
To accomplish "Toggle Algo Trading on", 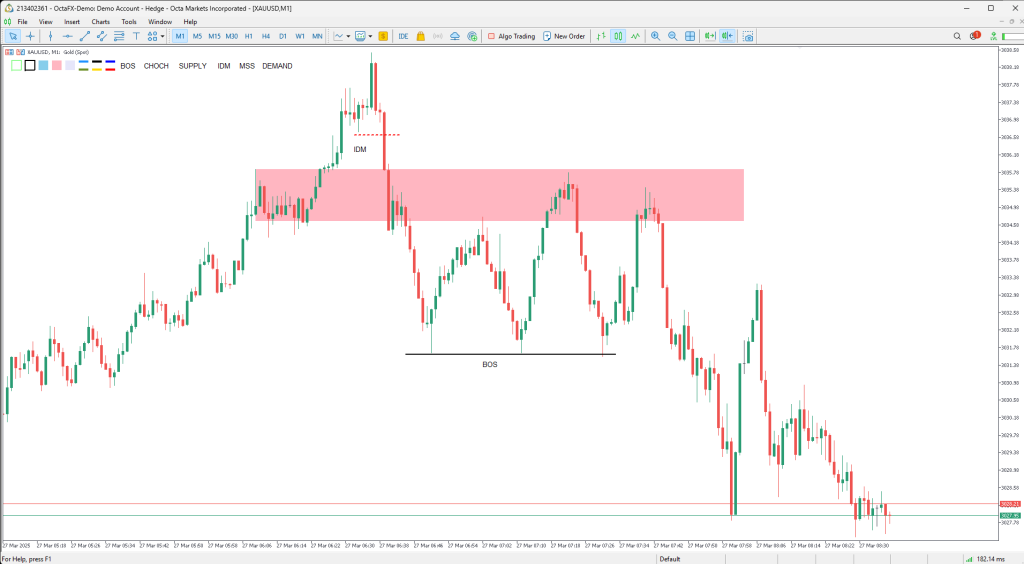I will (511, 36).
